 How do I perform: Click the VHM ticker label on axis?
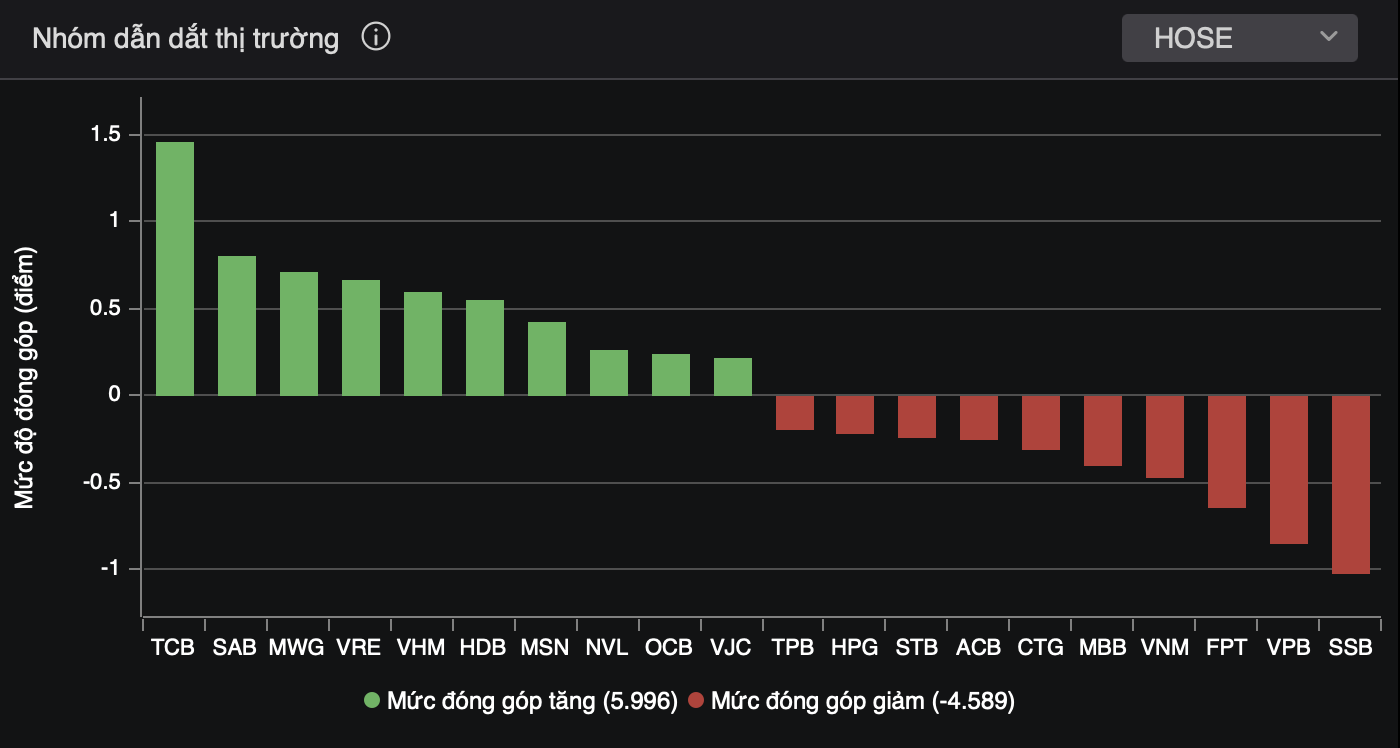(x=421, y=647)
